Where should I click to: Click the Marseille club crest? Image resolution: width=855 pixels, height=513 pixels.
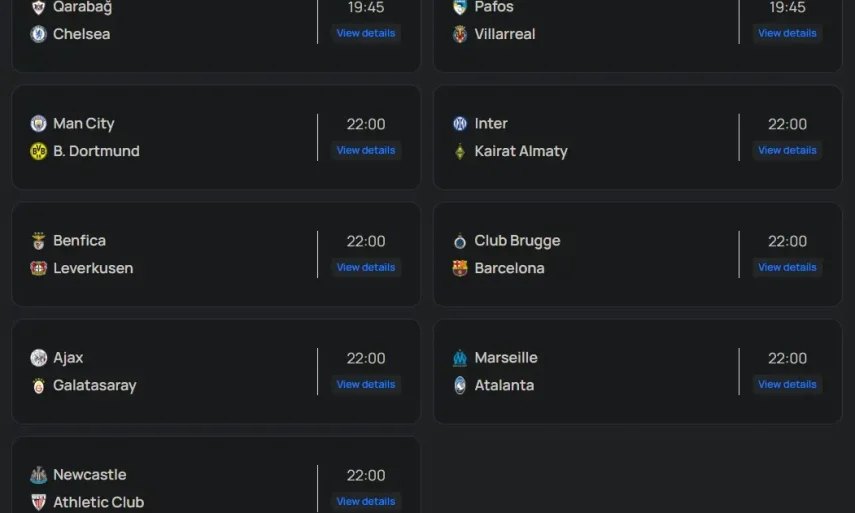[x=460, y=358]
